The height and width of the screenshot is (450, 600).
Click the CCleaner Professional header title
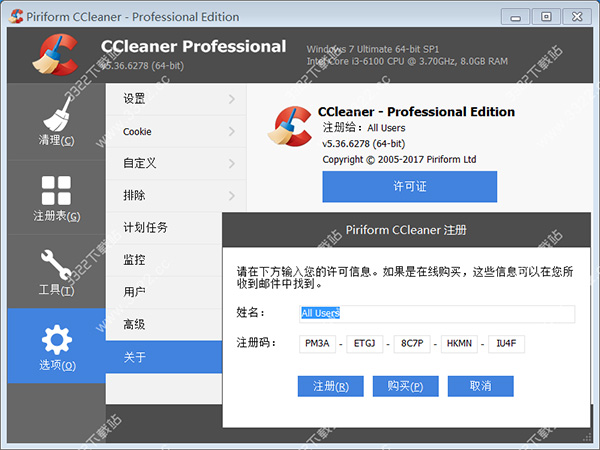click(194, 46)
